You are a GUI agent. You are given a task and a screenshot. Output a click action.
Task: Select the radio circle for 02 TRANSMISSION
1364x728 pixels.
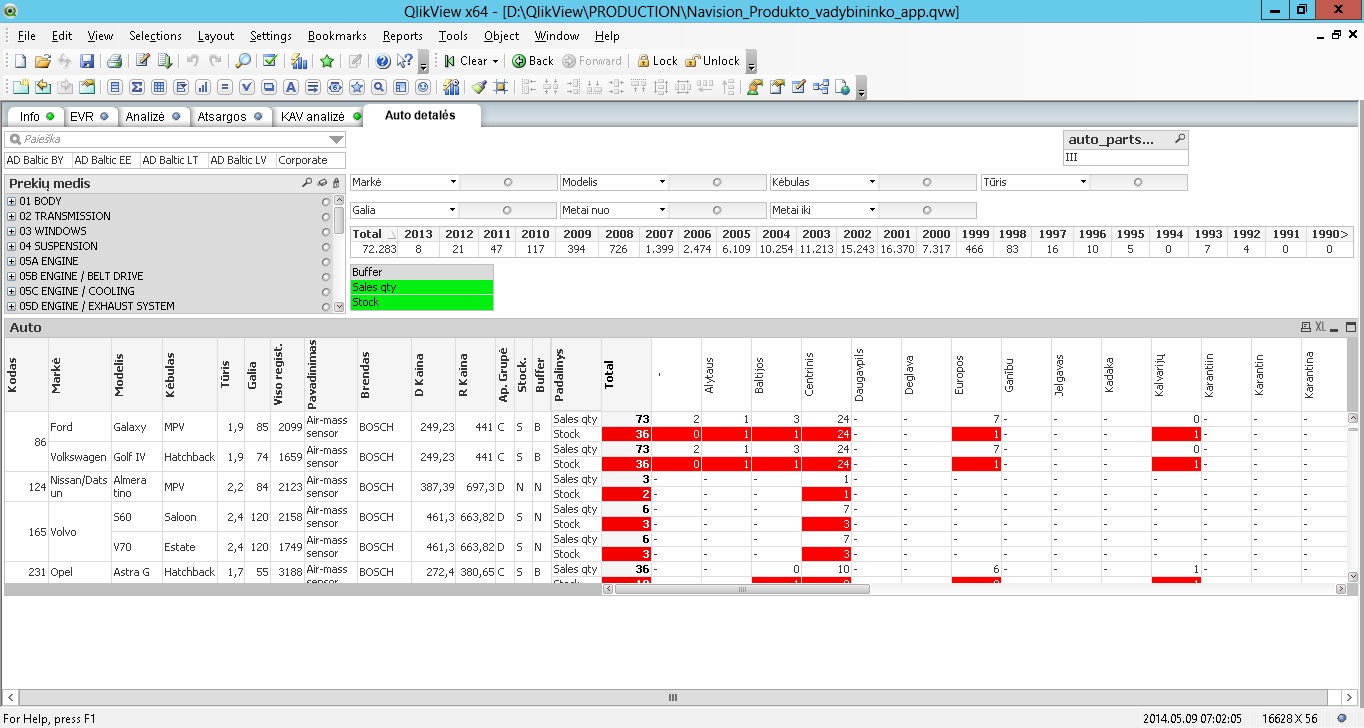pos(325,216)
